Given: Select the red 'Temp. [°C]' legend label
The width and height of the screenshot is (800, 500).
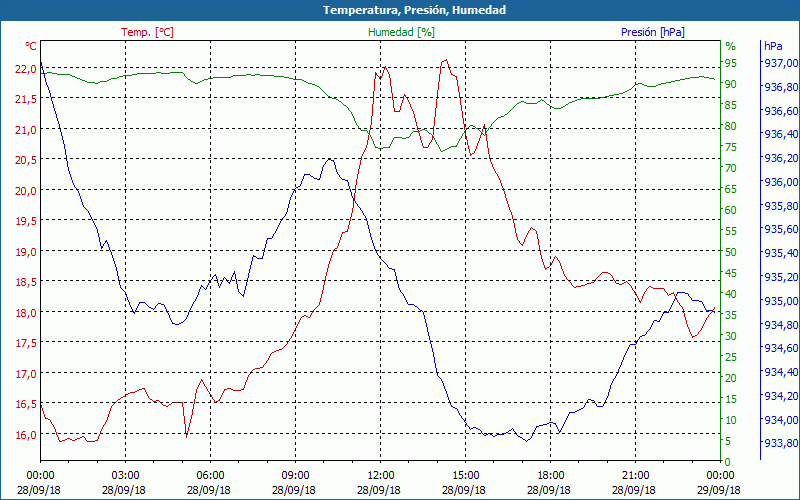Looking at the screenshot, I should tap(147, 32).
